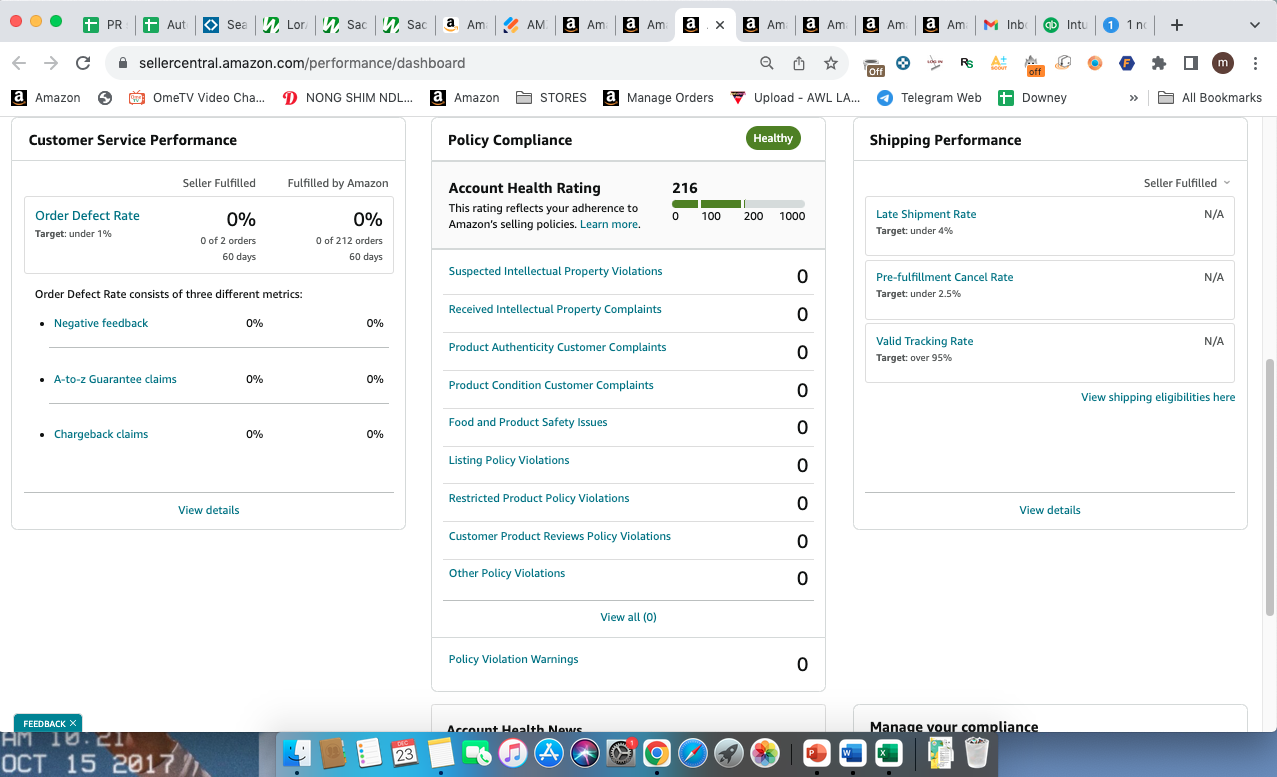Open the Negative feedback metric
The image size is (1277, 777).
tap(101, 323)
